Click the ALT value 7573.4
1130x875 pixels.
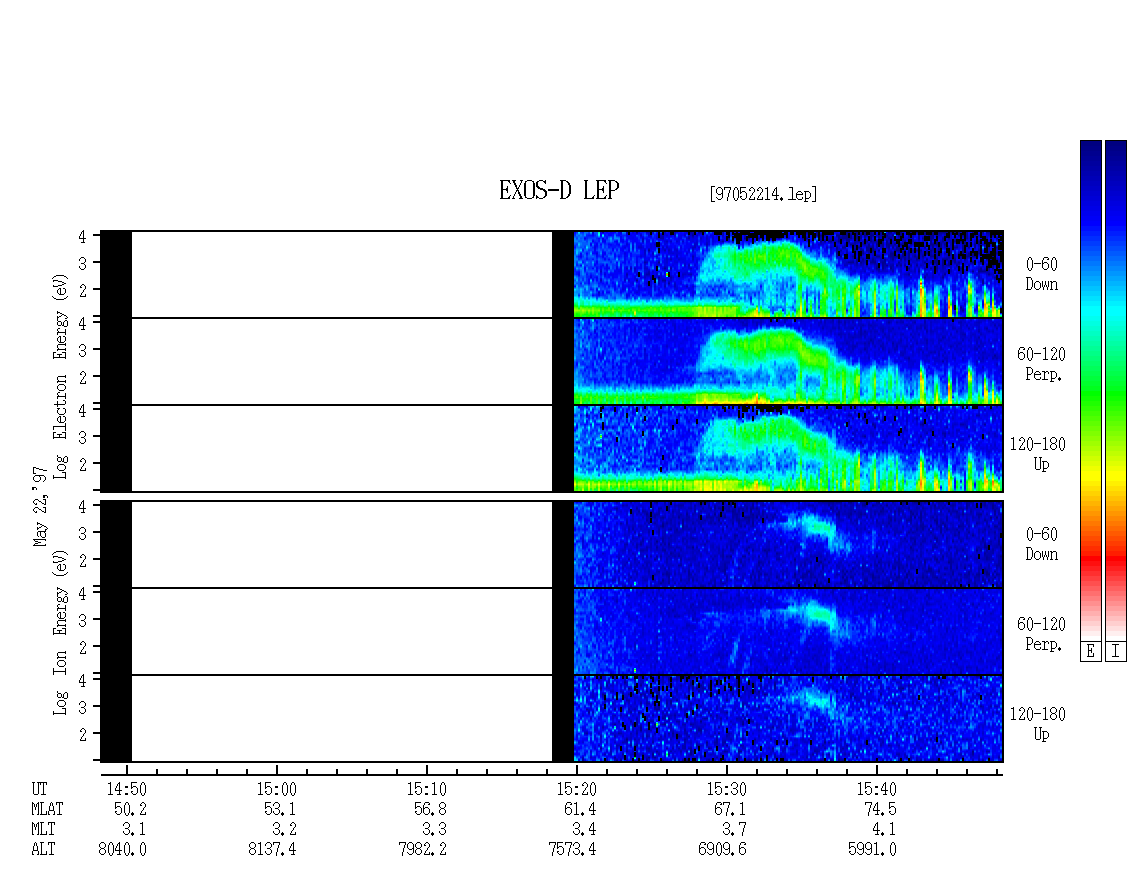point(572,850)
